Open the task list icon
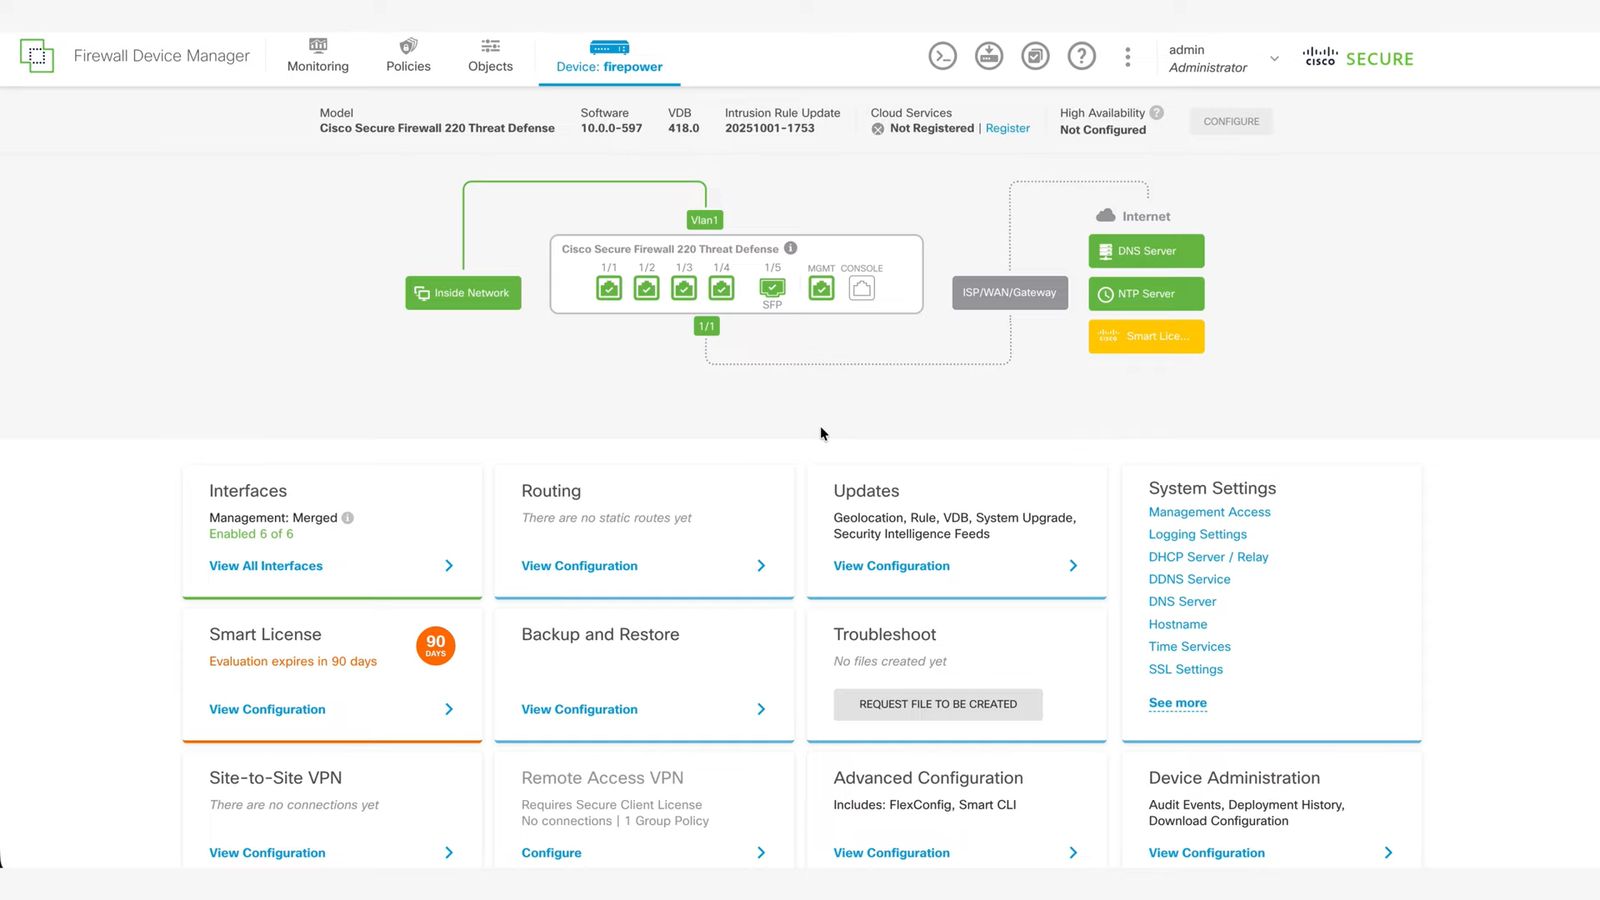 1035,56
